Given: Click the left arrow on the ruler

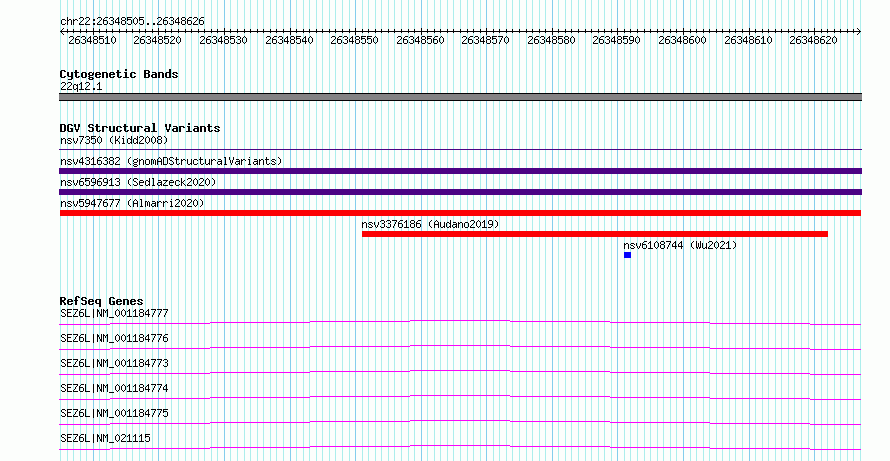Looking at the screenshot, I should pyautogui.click(x=62, y=32).
